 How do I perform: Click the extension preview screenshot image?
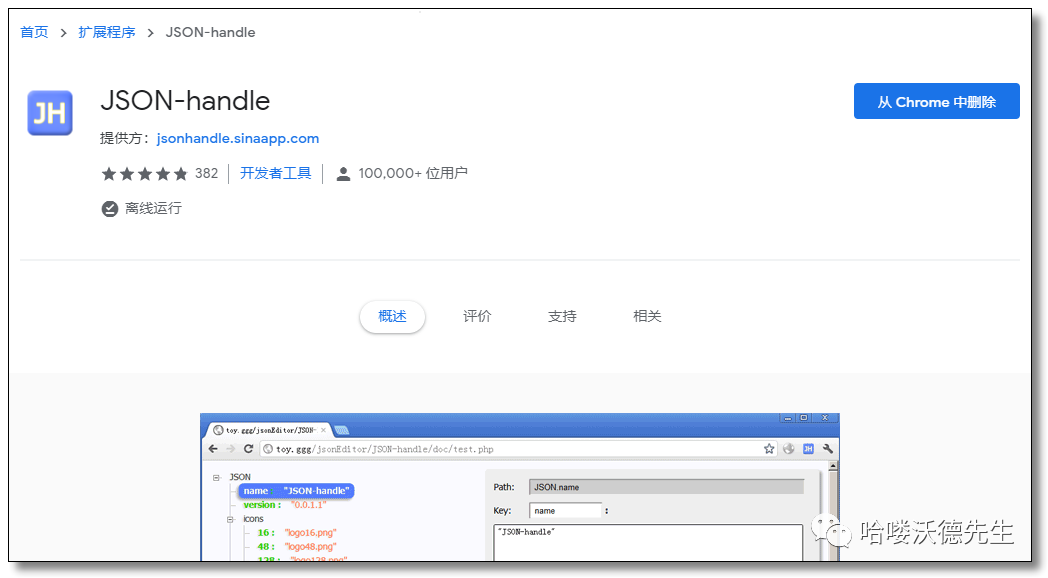520,487
